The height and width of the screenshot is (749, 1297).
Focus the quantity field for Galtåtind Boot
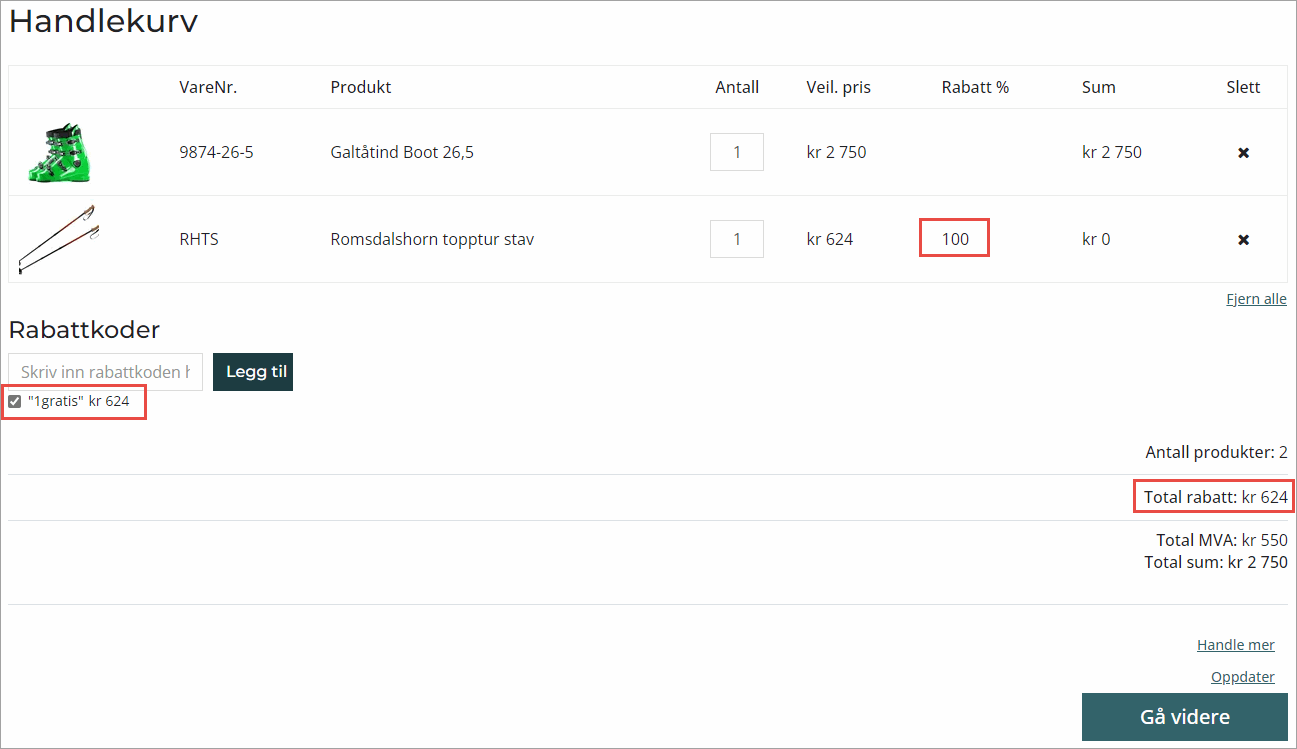pyautogui.click(x=737, y=152)
